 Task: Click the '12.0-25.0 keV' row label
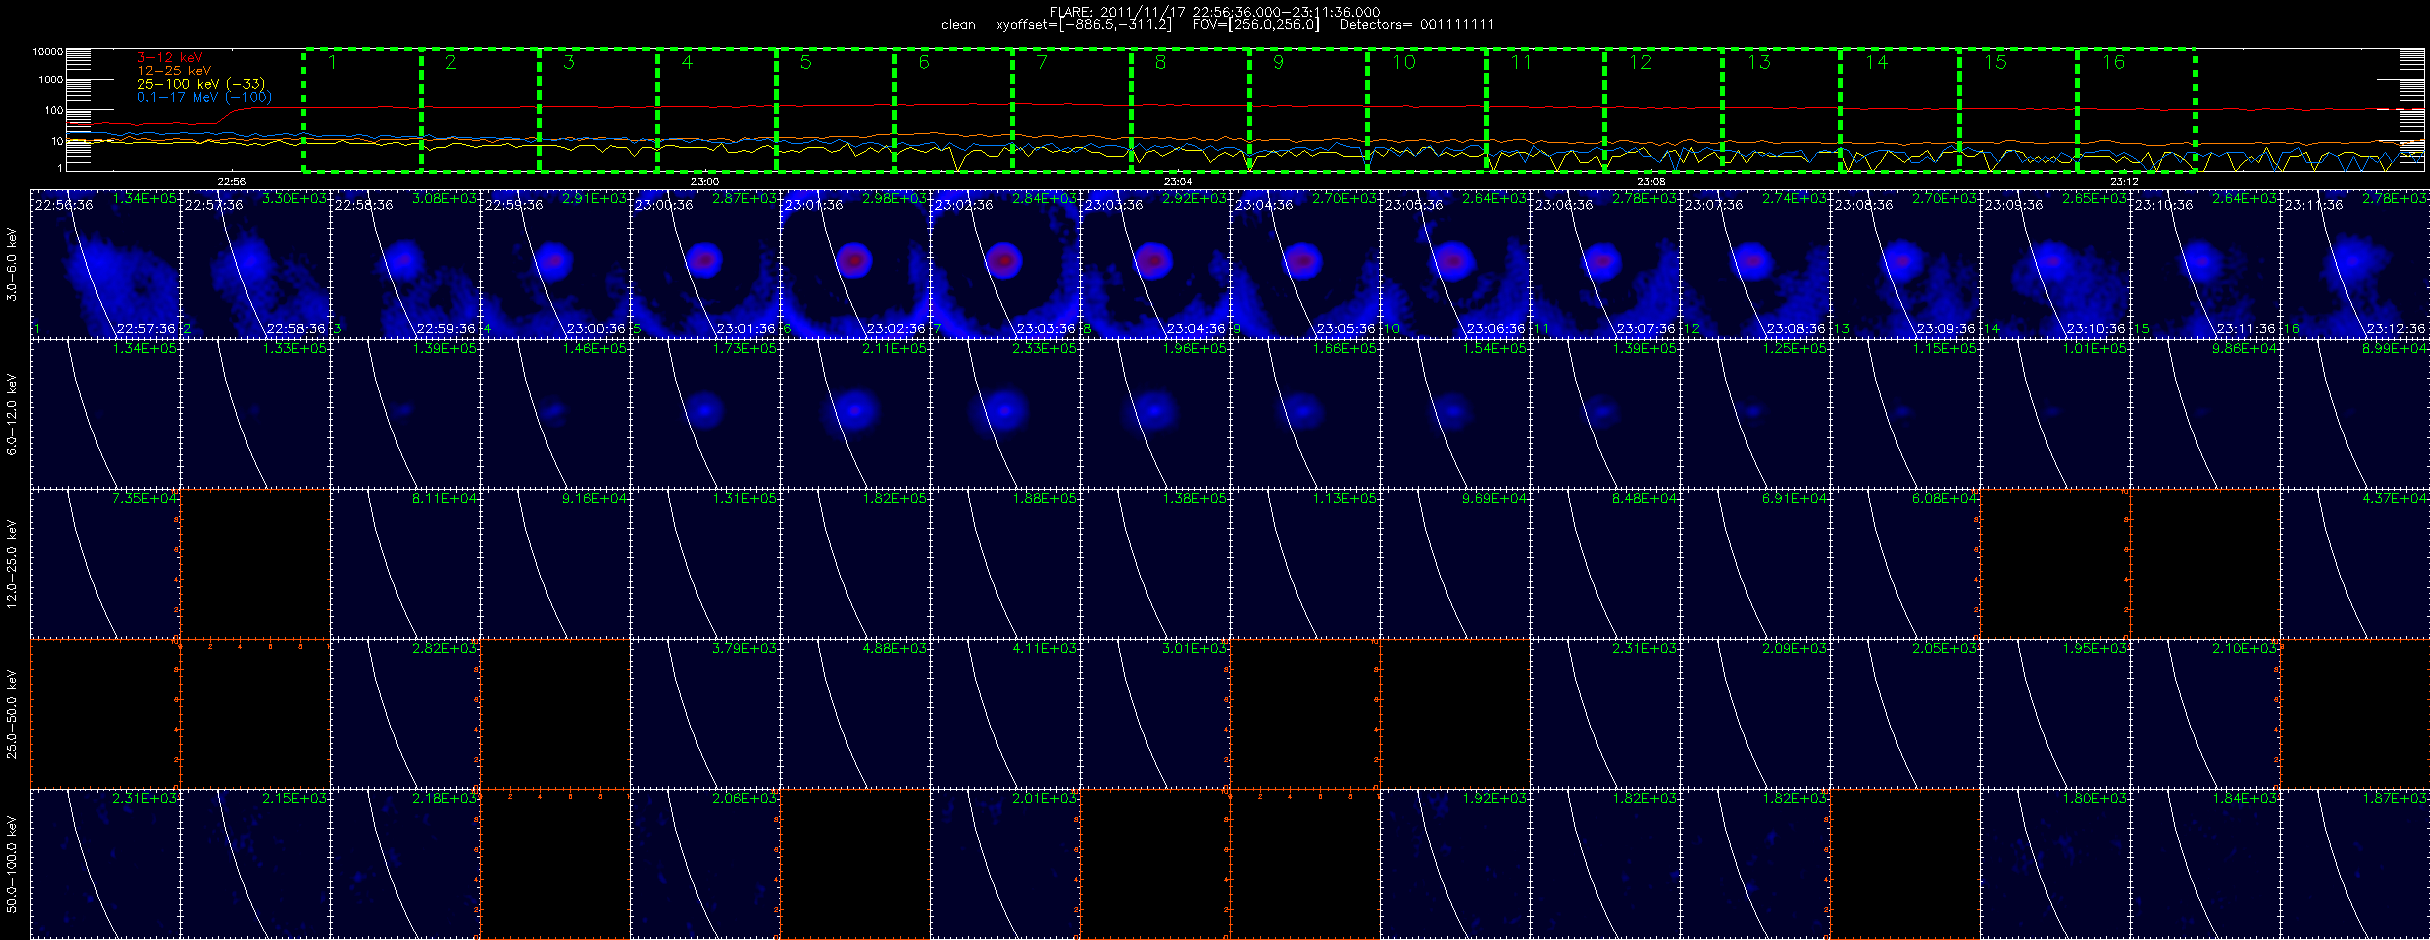point(12,564)
